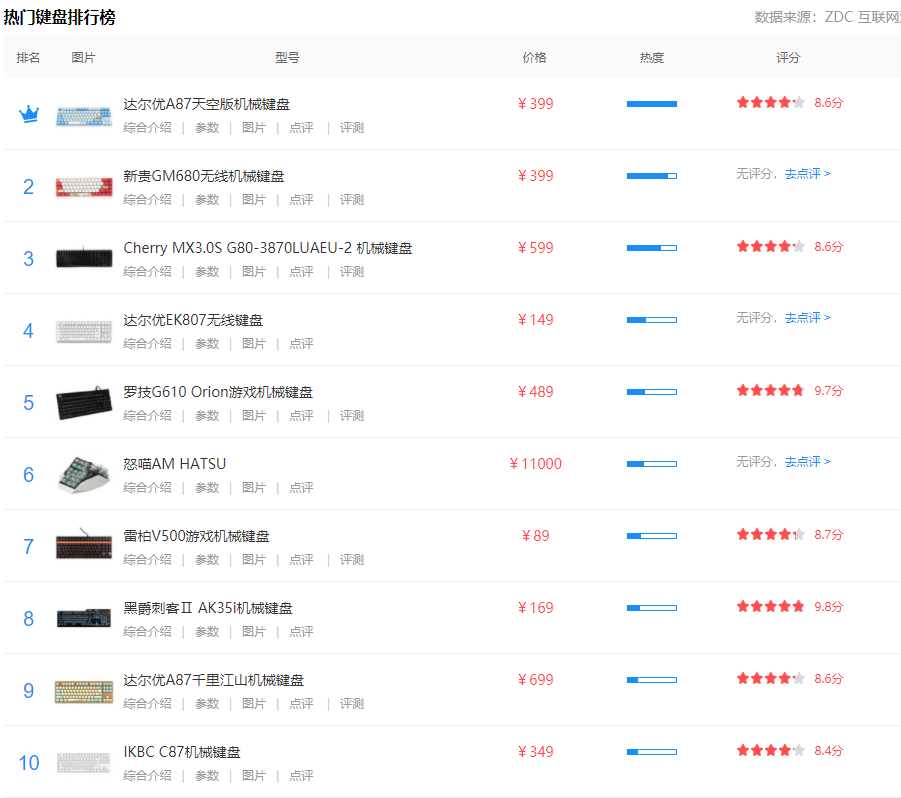Click the star rating of 黑爵刺客II AK35i

tap(770, 607)
